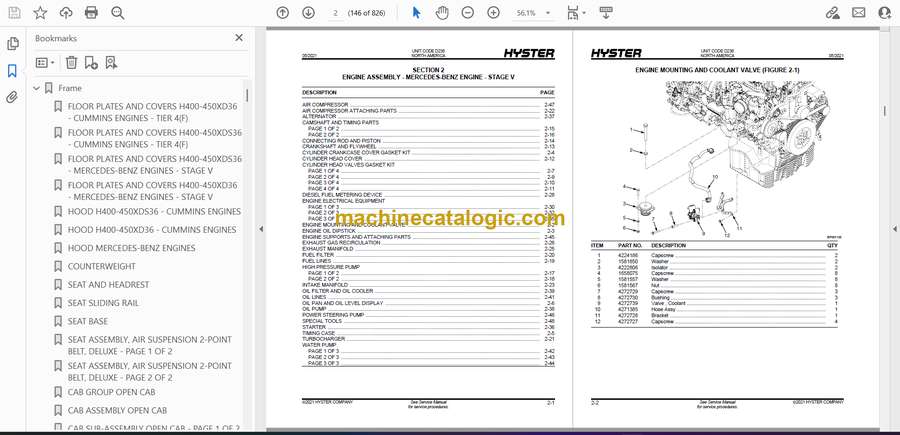
Task: Click STARTER index entry
Action: [x=428, y=327]
